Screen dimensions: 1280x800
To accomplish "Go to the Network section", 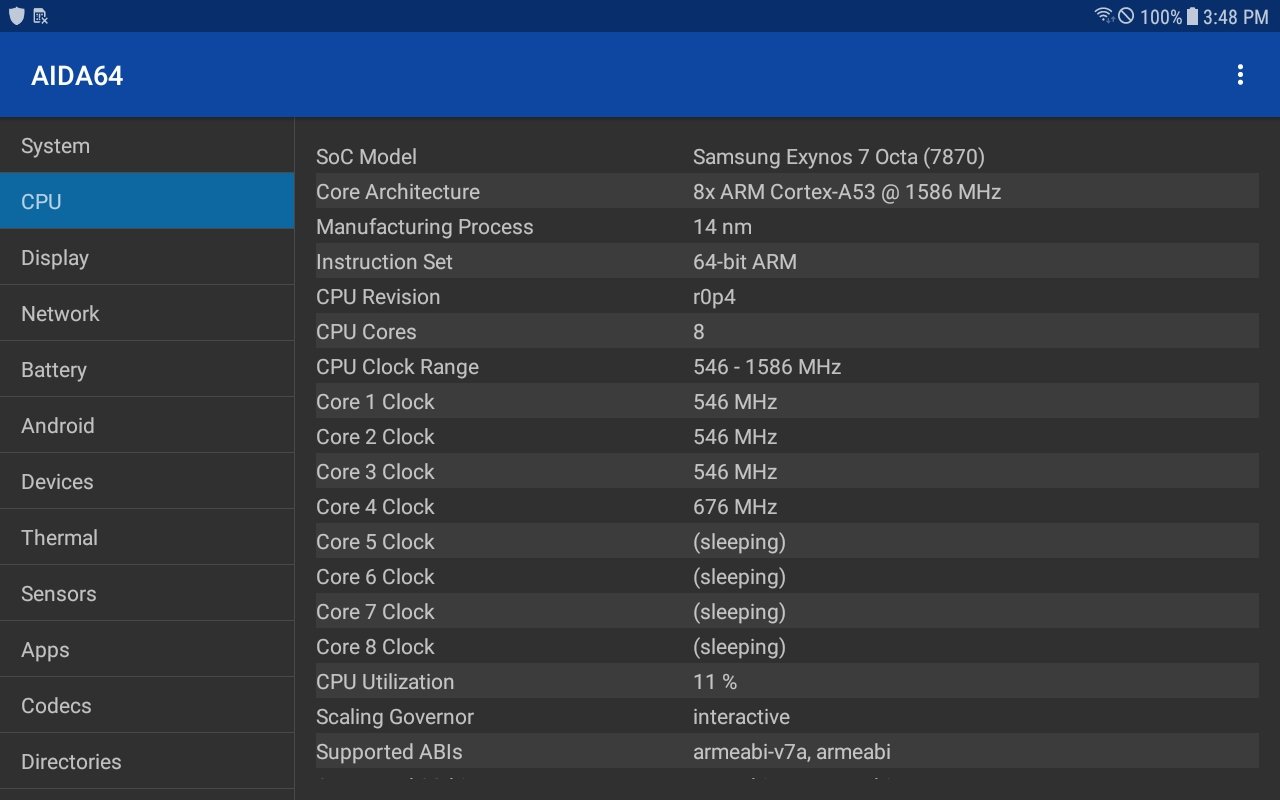I will (147, 314).
